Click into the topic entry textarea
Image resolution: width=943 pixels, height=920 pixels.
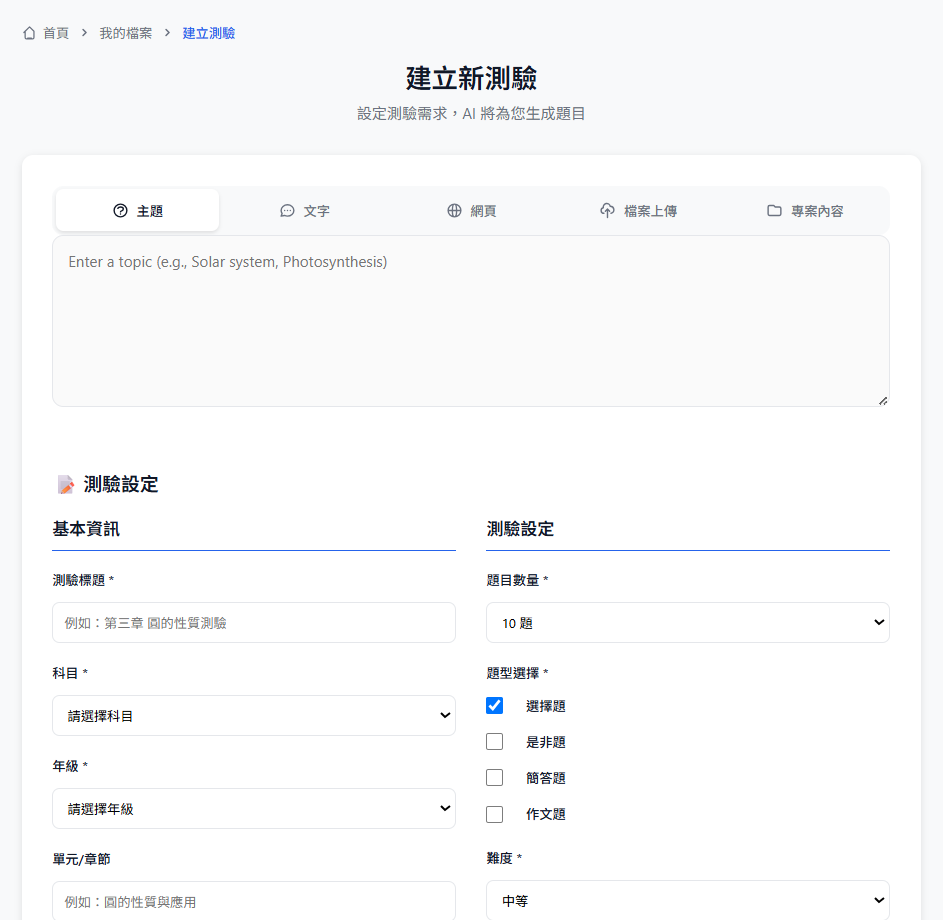(470, 320)
